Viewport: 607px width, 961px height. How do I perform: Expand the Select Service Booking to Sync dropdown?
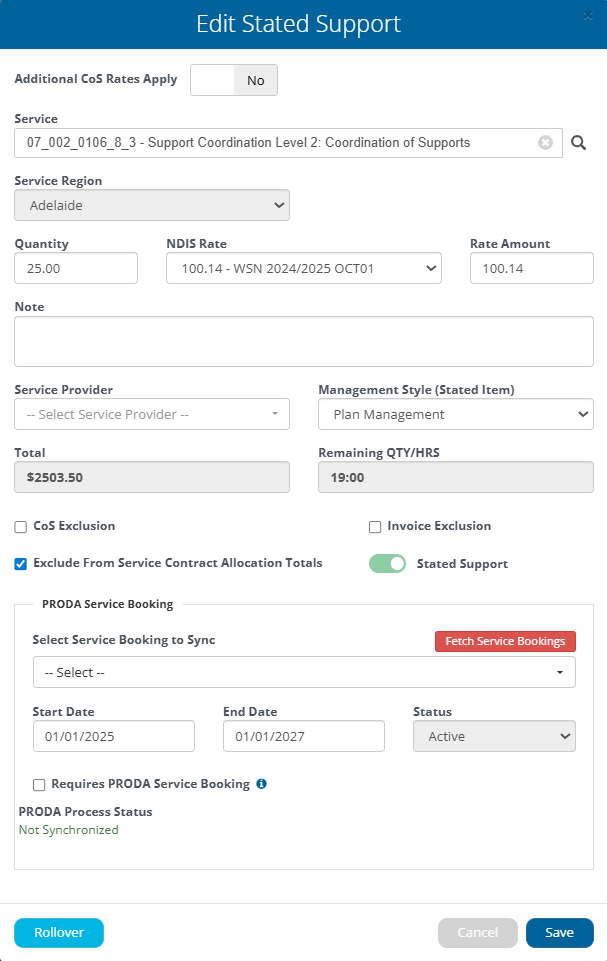pyautogui.click(x=304, y=672)
